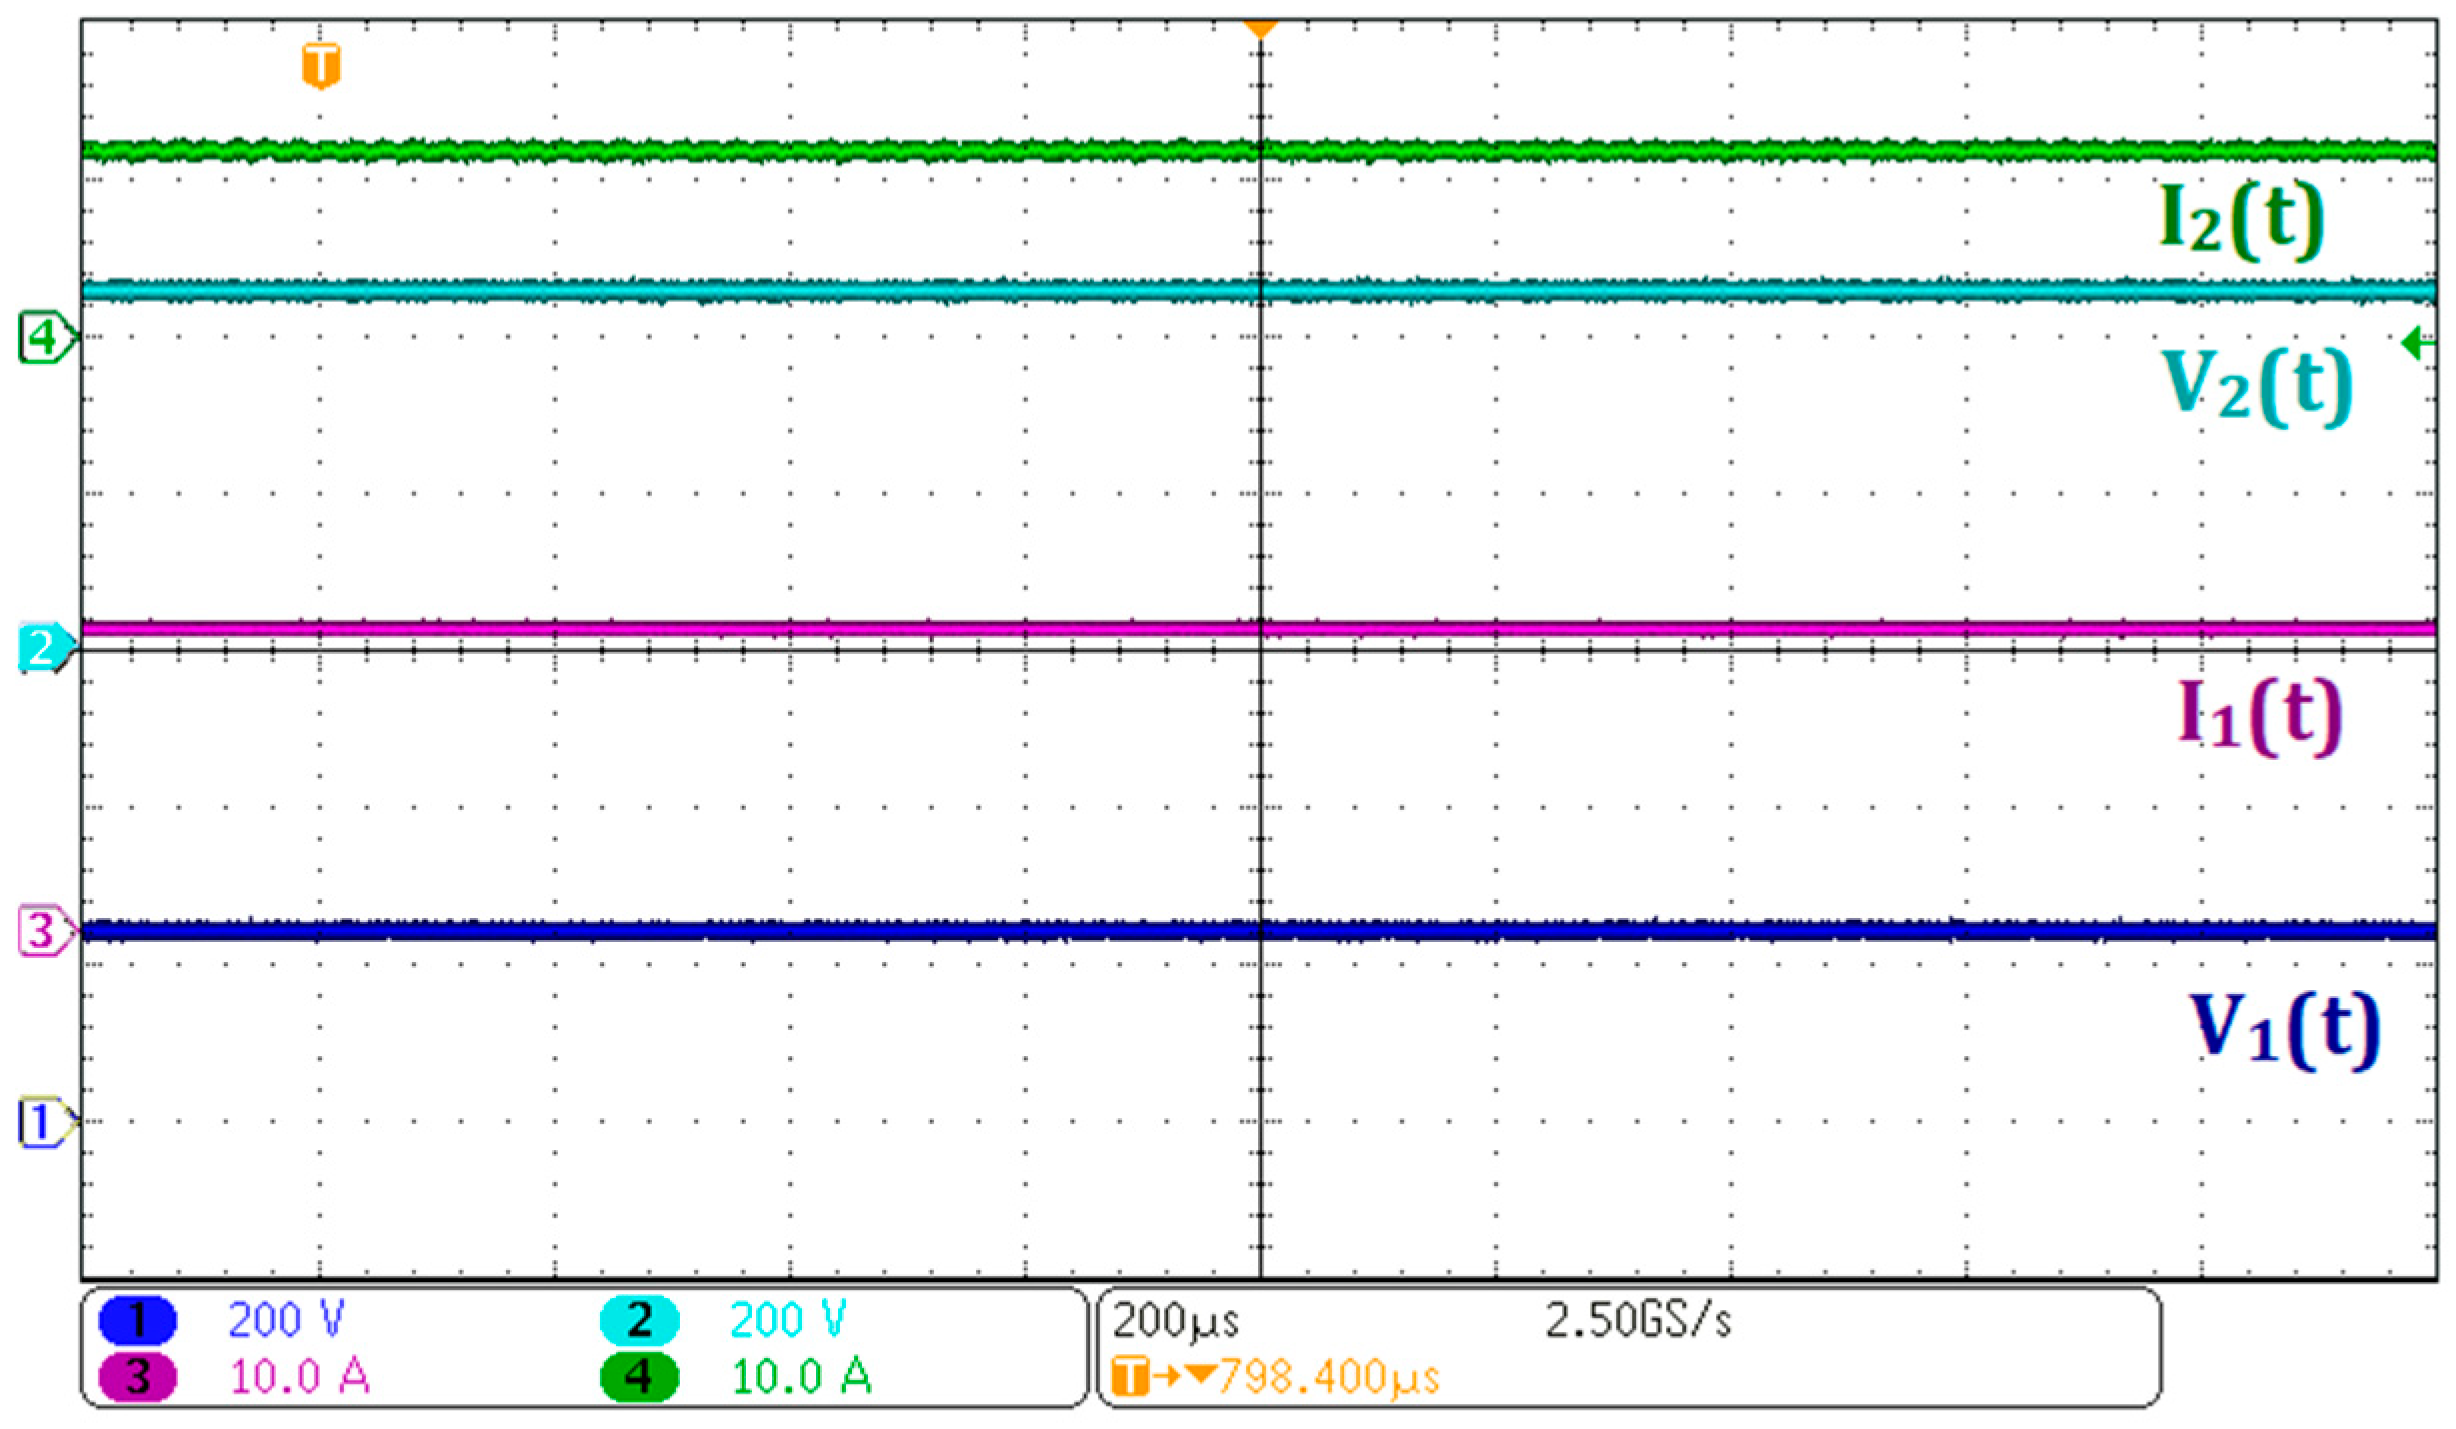This screenshot has width=2456, height=1429.
Task: Click the I2(t) waveform label
Action: 2241,222
